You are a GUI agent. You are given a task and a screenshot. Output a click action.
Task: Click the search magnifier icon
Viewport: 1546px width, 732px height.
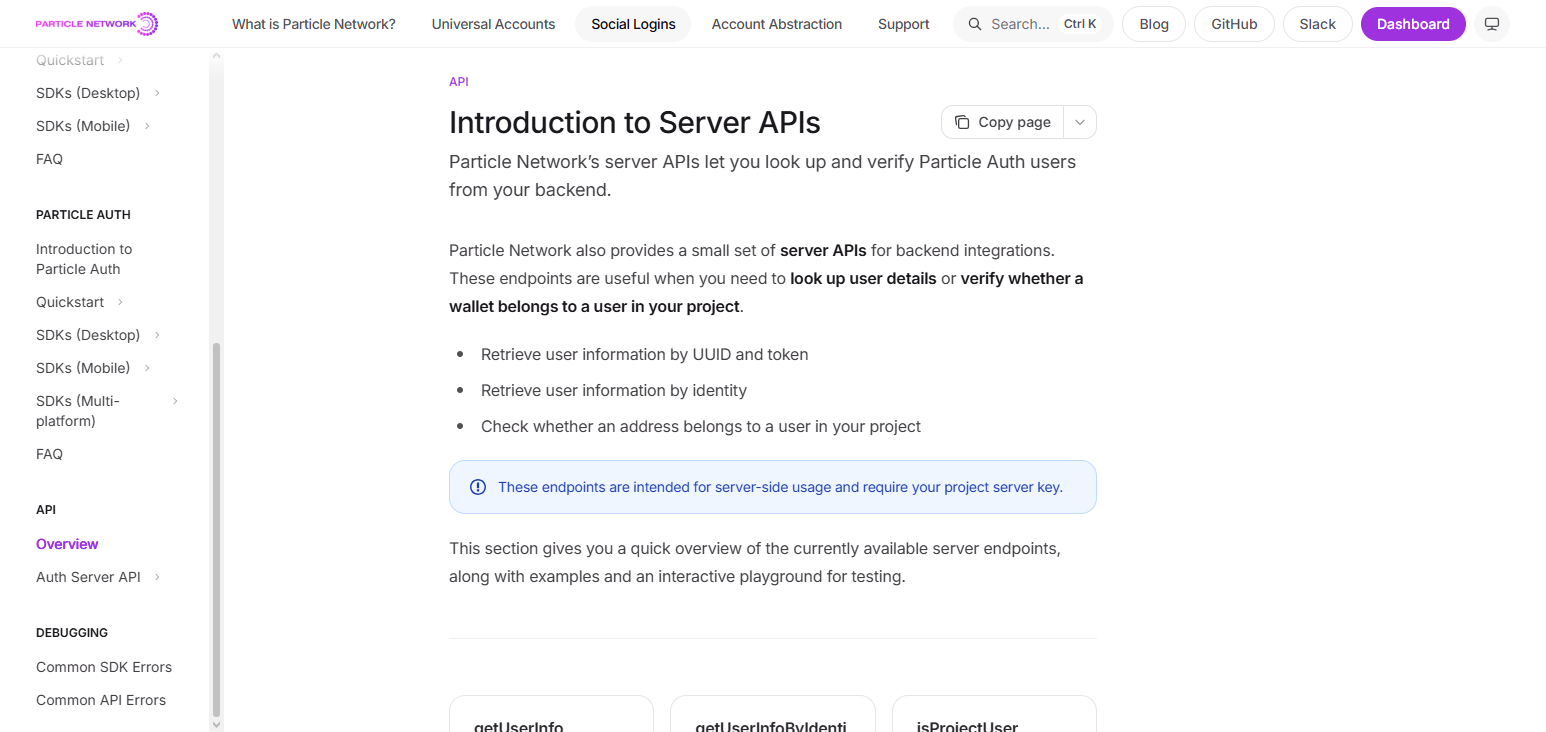974,24
